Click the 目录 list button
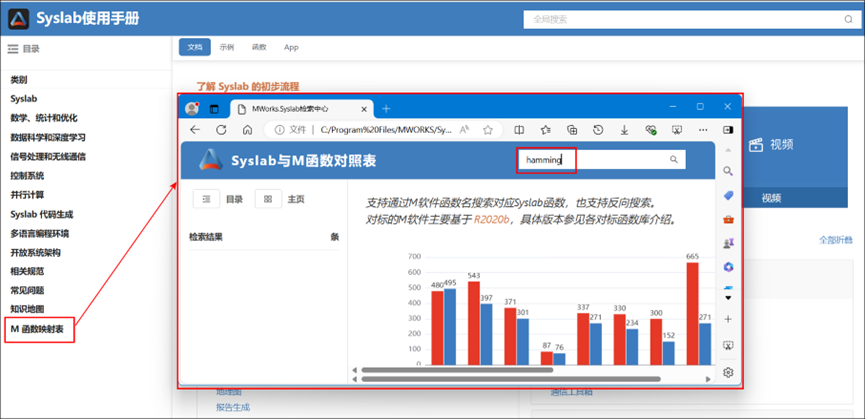This screenshot has width=865, height=419. [x=206, y=199]
